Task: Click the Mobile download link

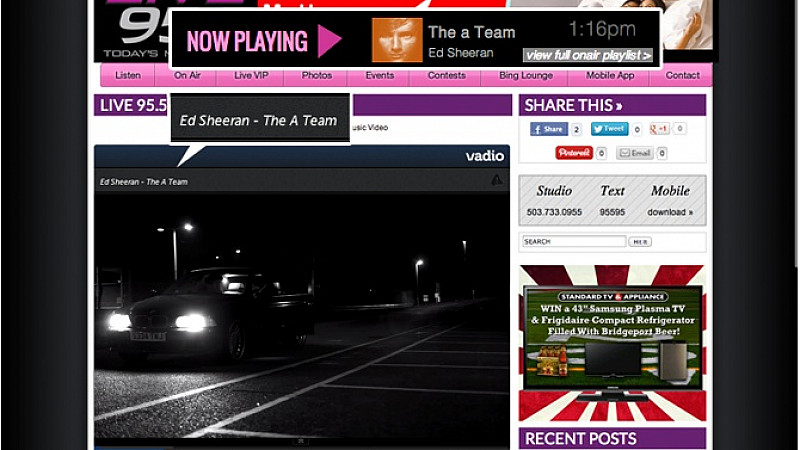Action: tap(670, 212)
